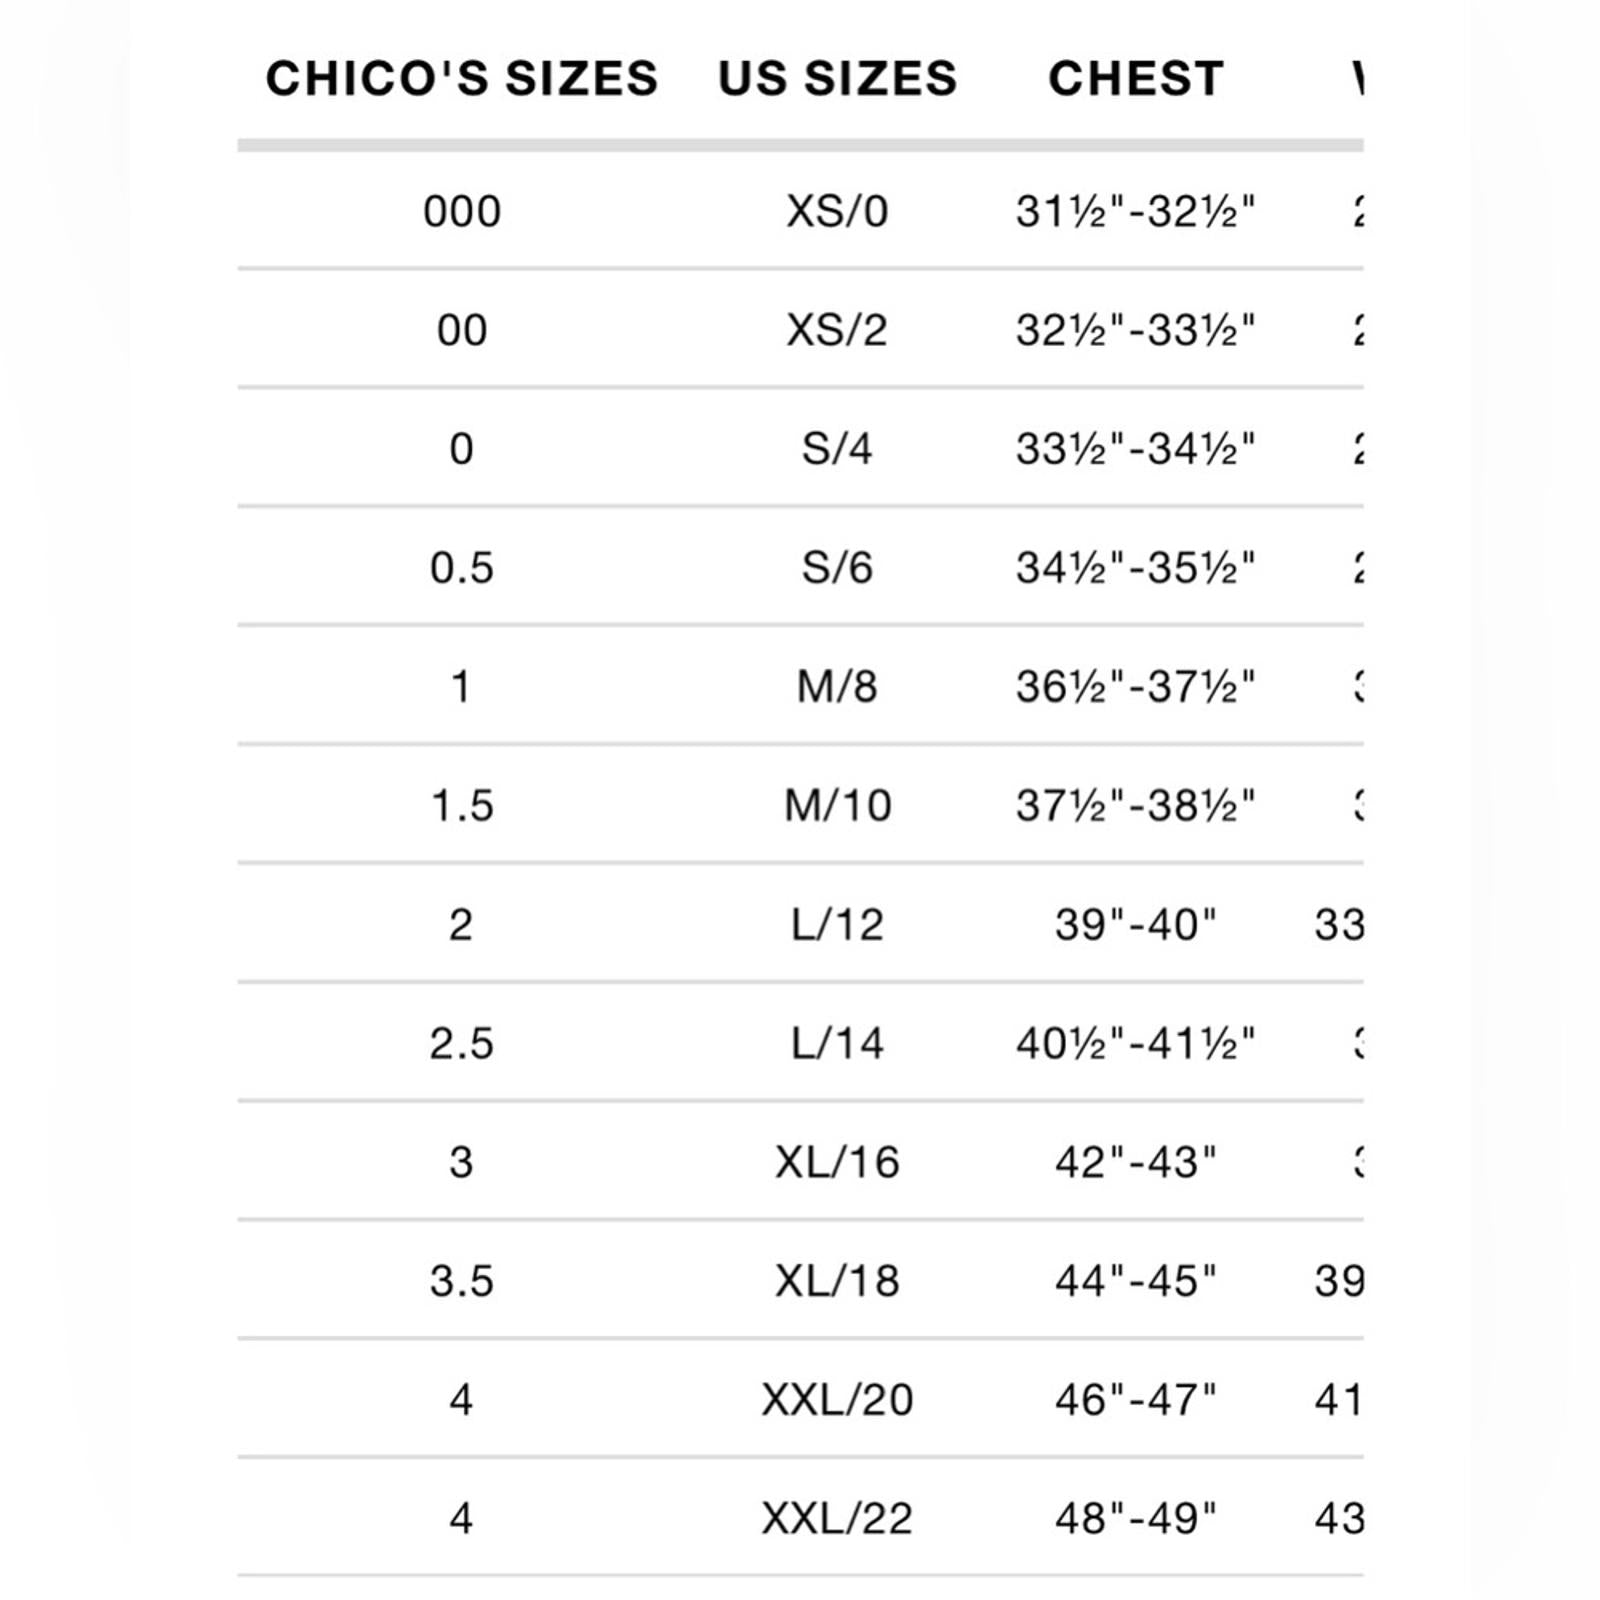This screenshot has height=1600, width=1600.
Task: Click chest measurement 37½"-38½"
Action: [1135, 806]
